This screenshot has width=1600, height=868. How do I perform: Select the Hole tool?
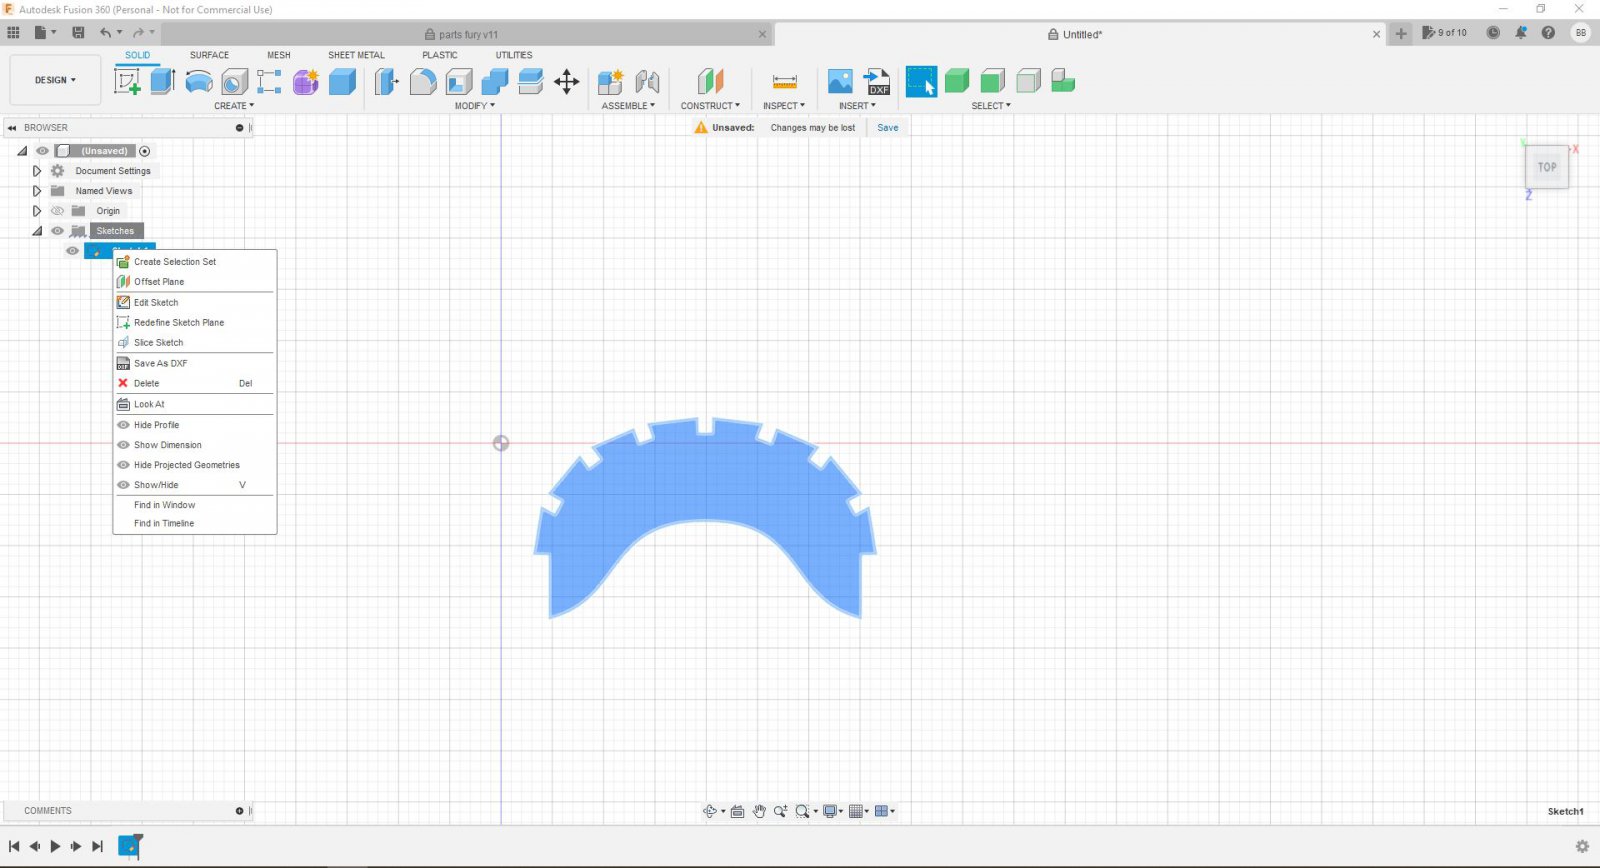[235, 82]
